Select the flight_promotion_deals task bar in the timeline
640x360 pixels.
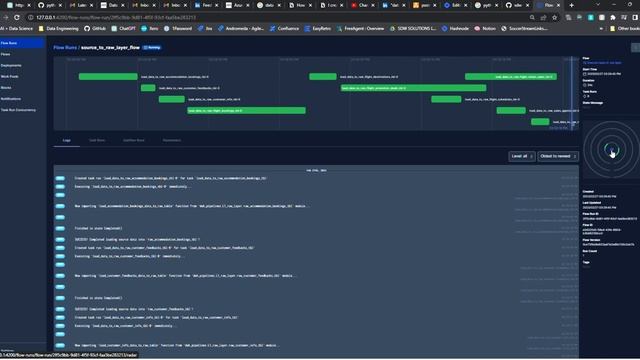tap(413, 88)
